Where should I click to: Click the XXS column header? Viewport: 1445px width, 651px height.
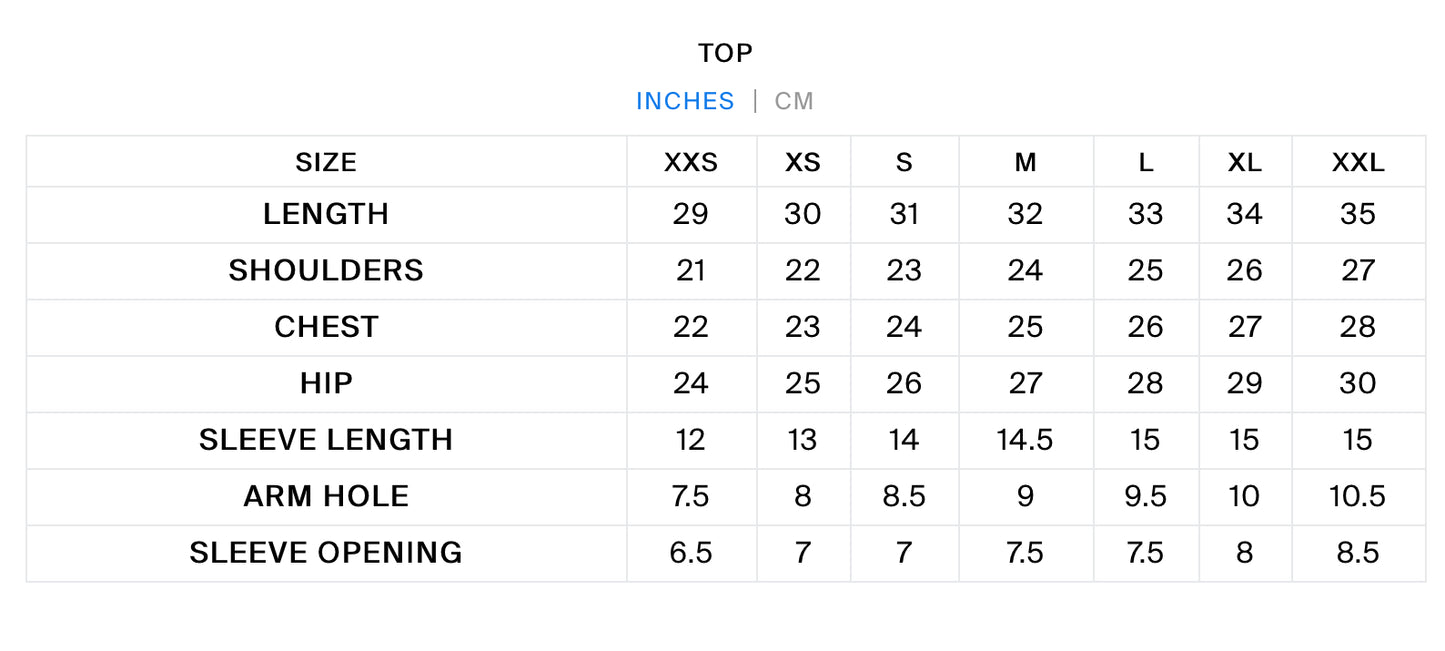tap(691, 163)
